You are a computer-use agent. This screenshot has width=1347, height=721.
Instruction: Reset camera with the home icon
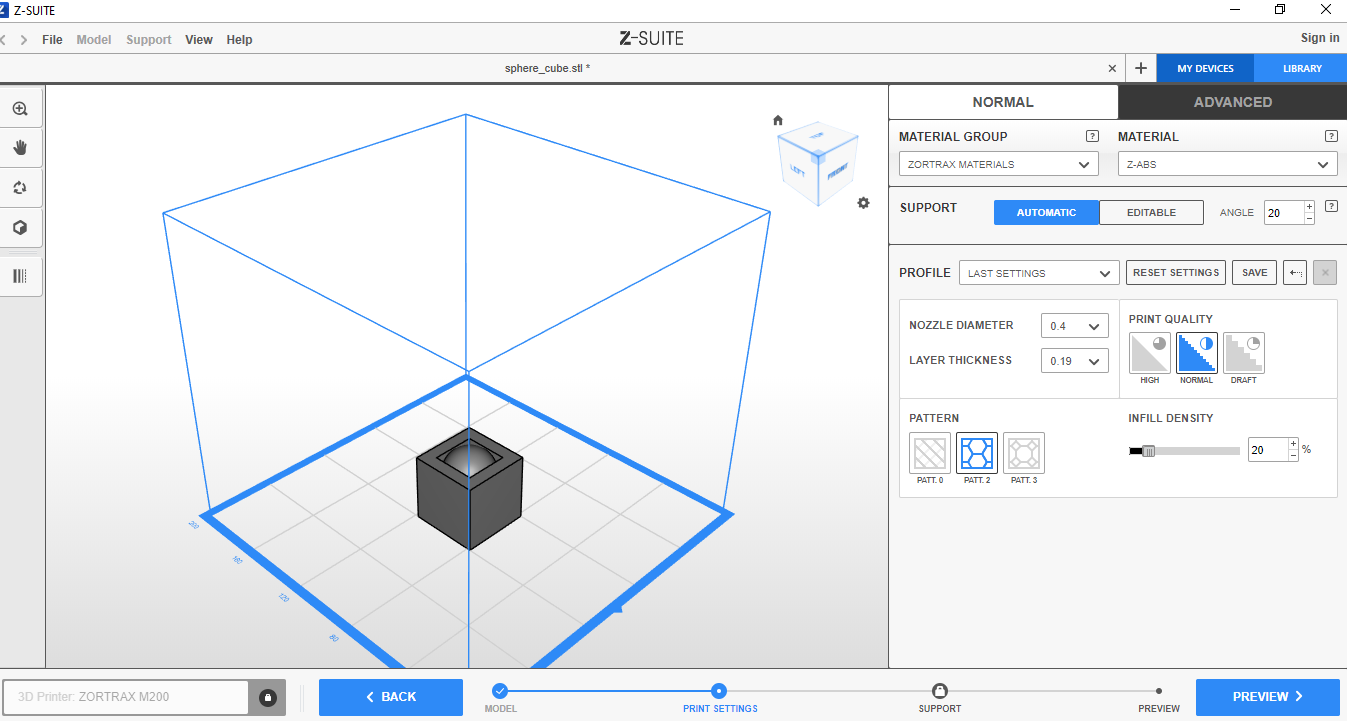click(778, 120)
